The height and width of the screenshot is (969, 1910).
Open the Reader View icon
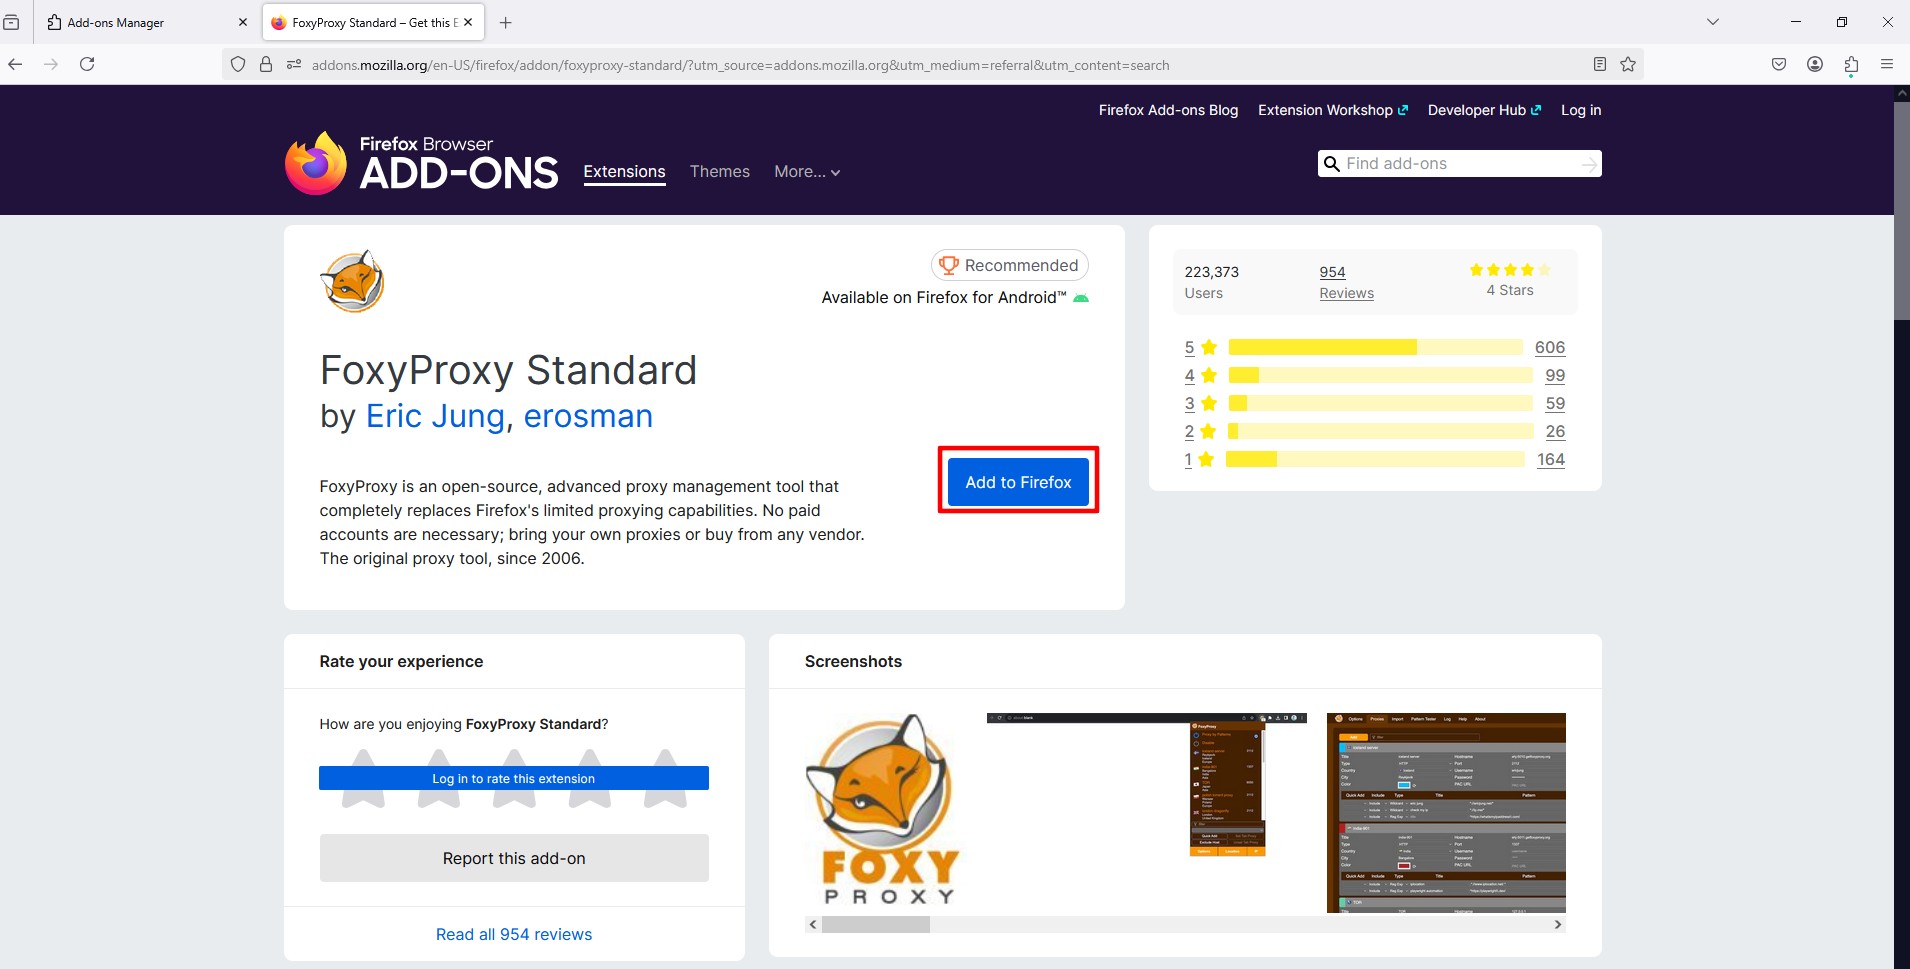coord(1600,64)
